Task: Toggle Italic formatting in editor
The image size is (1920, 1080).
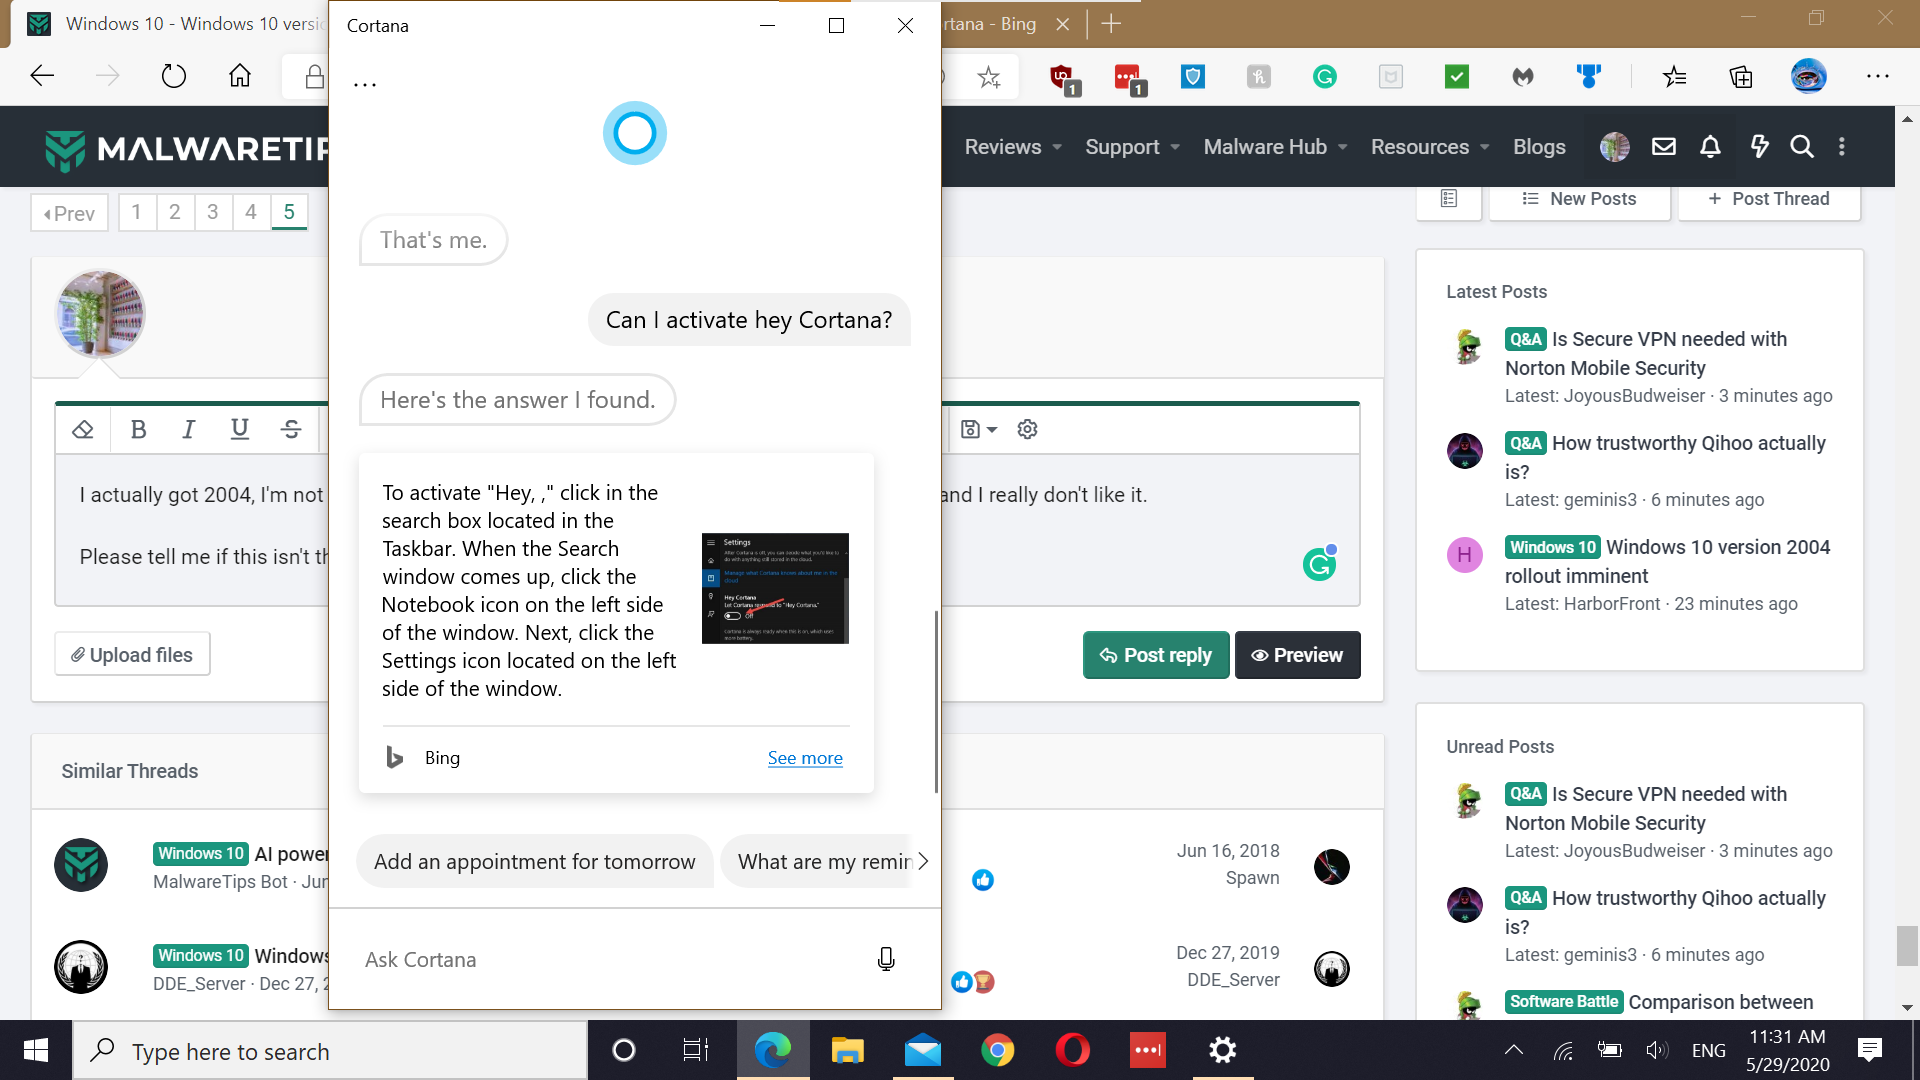Action: [188, 429]
